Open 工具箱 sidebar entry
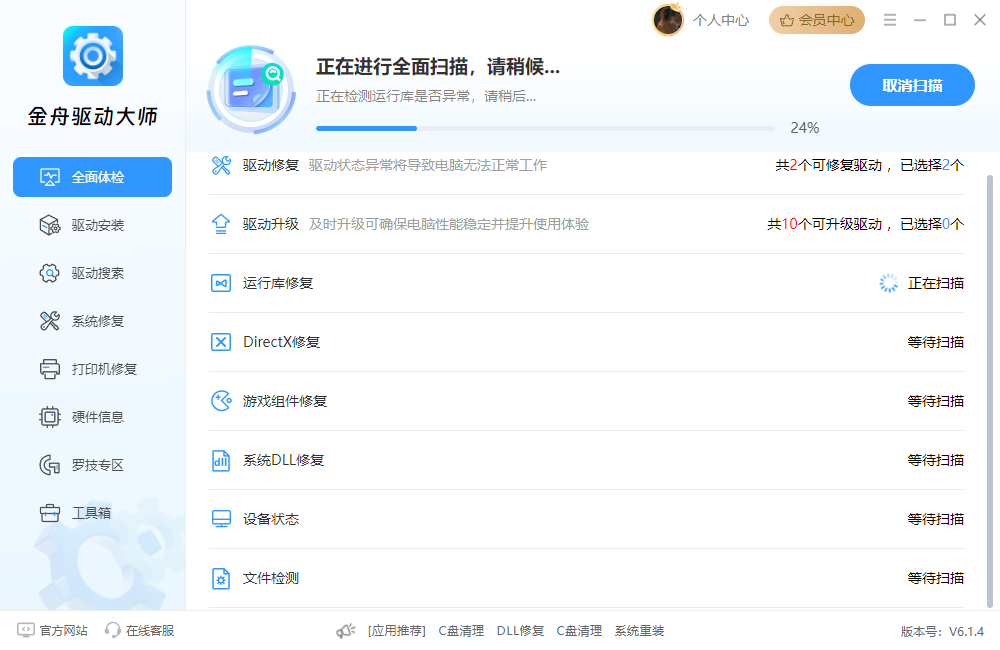Image resolution: width=1000 pixels, height=650 pixels. pyautogui.click(x=92, y=513)
